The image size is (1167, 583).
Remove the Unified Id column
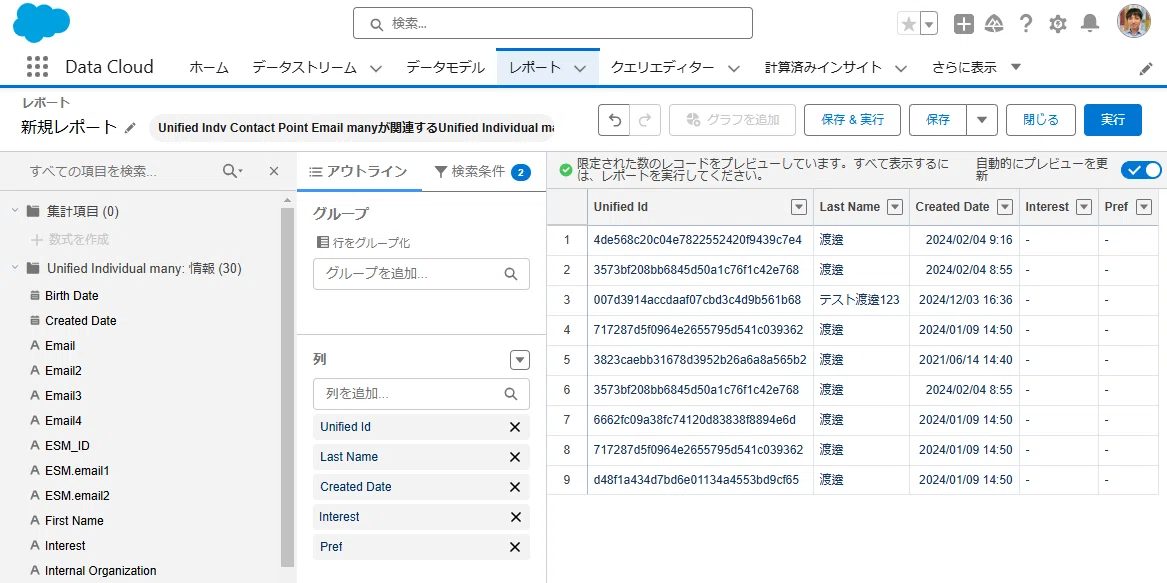(514, 427)
